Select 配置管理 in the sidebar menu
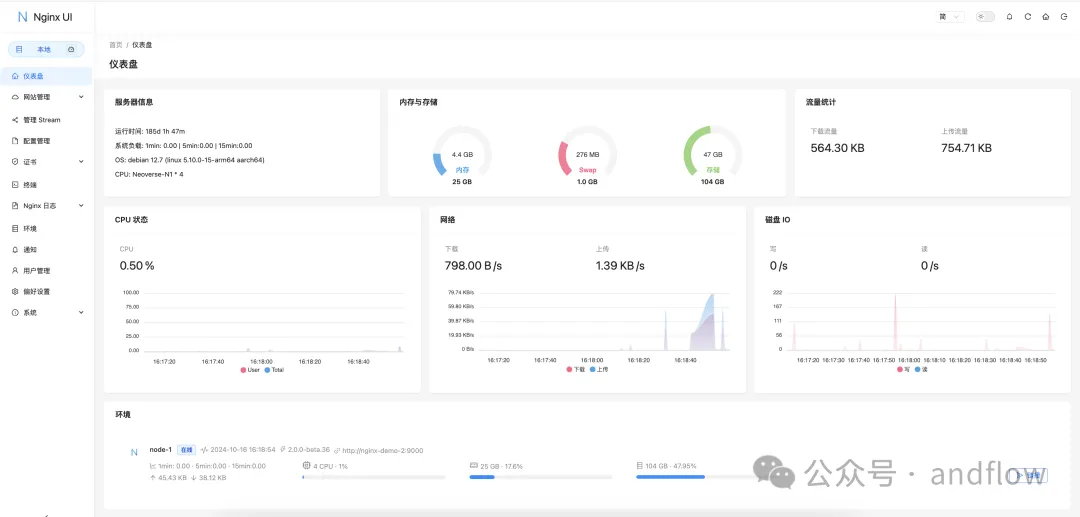The image size is (1080, 517). [x=36, y=141]
